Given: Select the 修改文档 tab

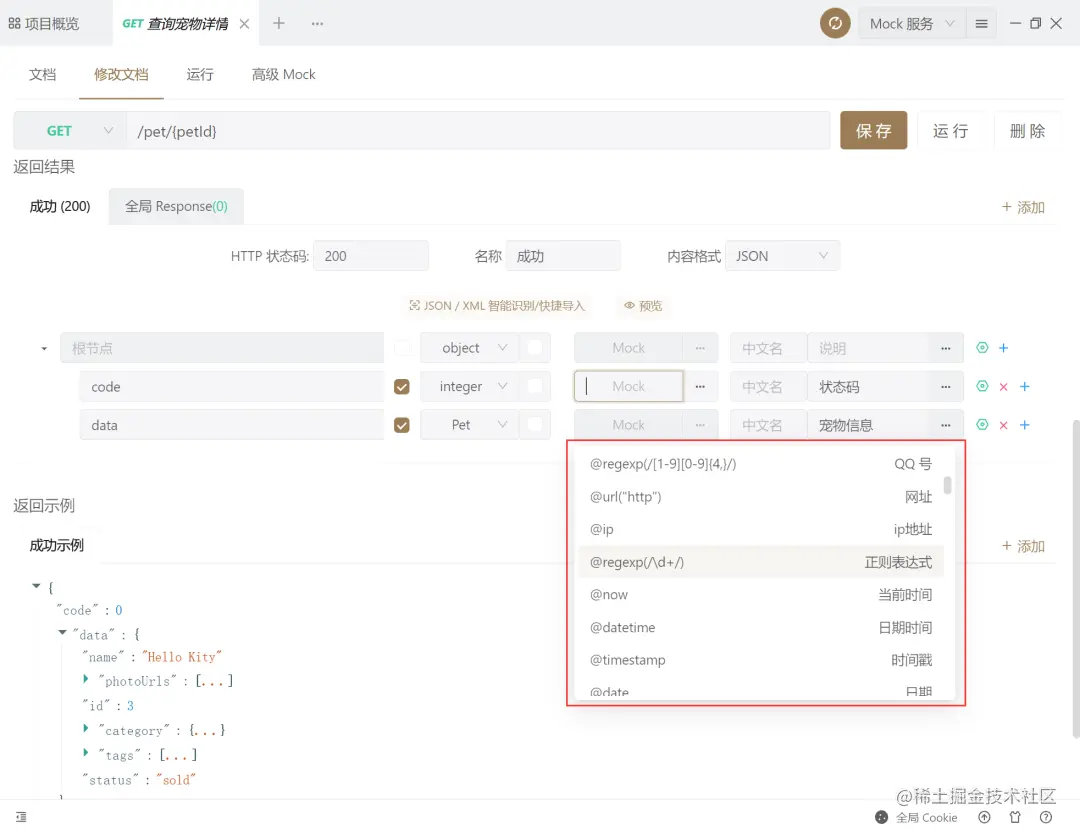Looking at the screenshot, I should pos(121,74).
